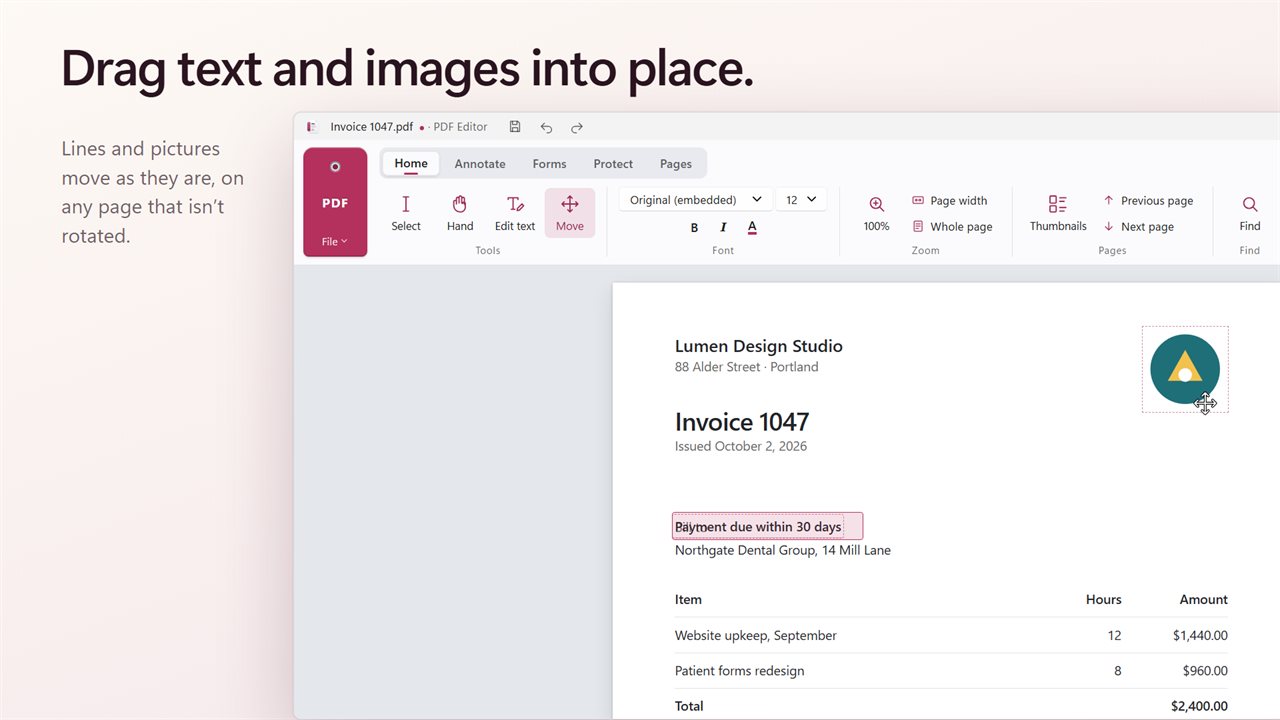Open the Original (embedded) font dropdown
Viewport: 1280px width, 720px height.
[696, 200]
